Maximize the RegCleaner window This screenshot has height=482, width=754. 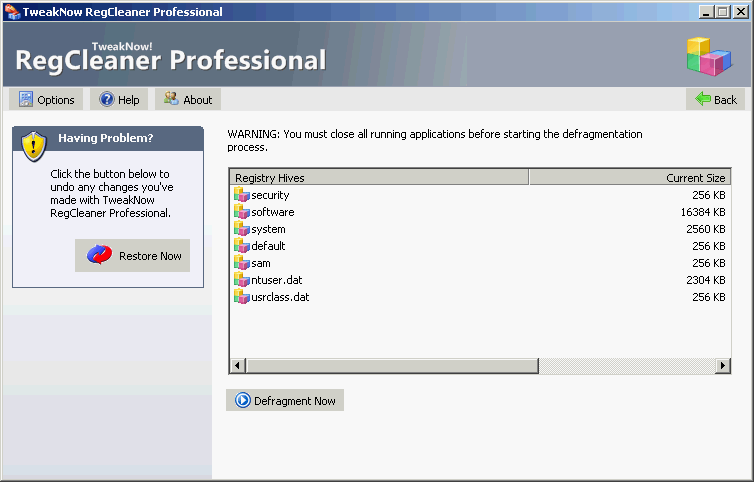tap(723, 12)
